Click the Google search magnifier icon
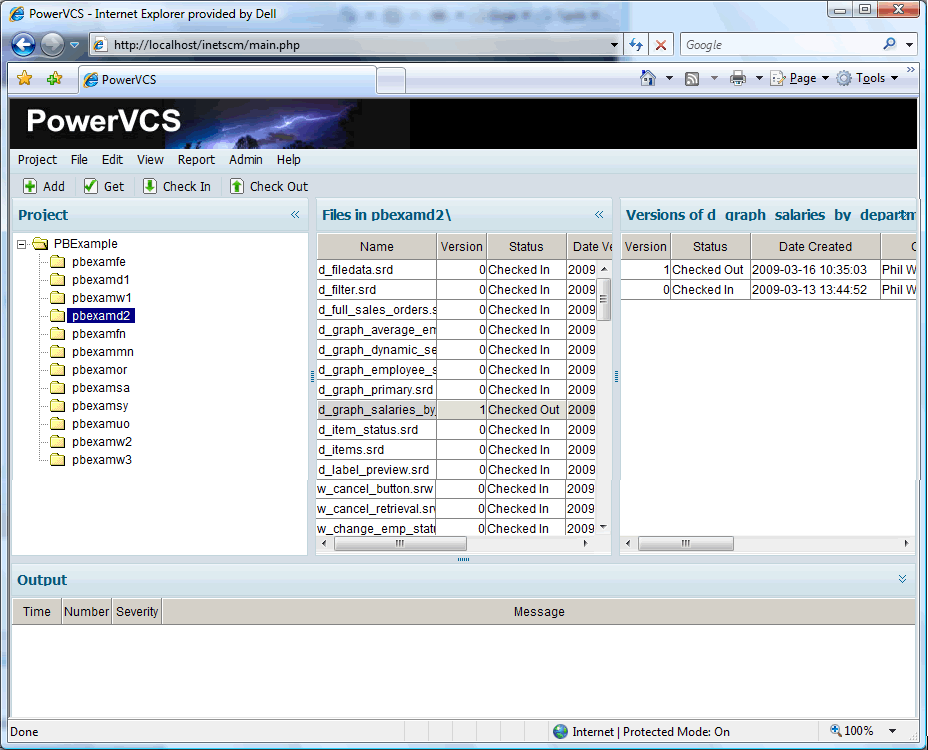The width and height of the screenshot is (928, 750). pyautogui.click(x=889, y=44)
